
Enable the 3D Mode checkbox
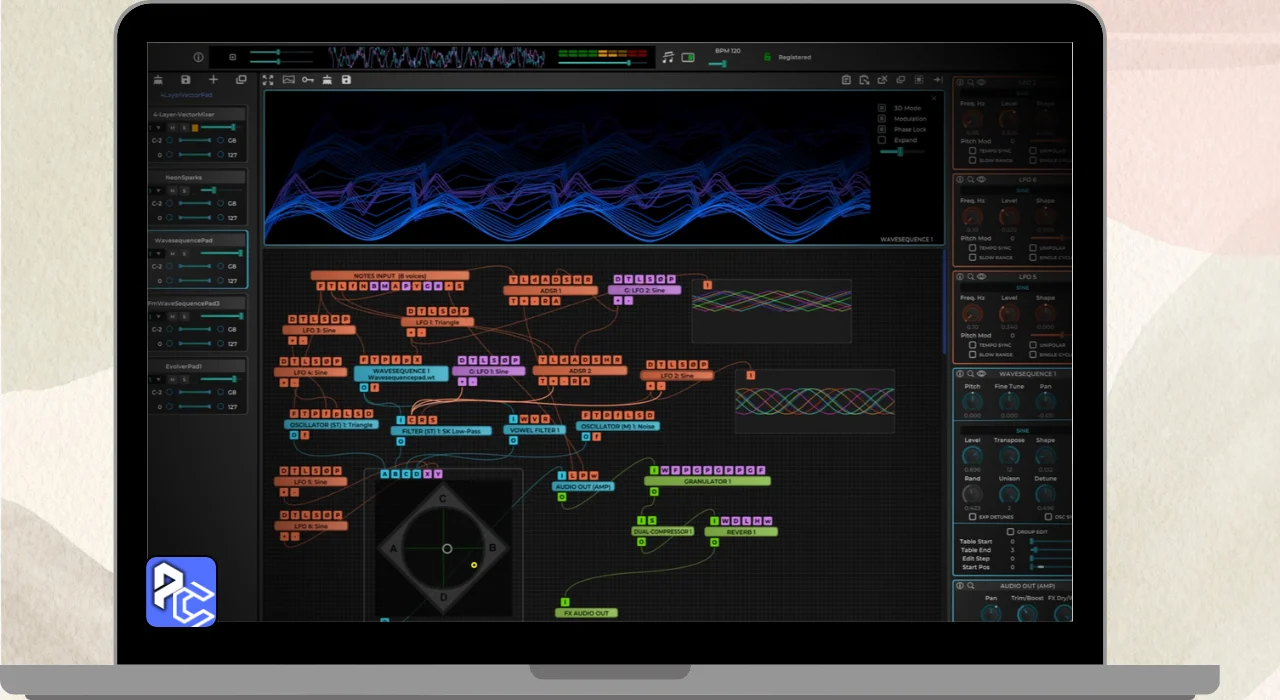tap(882, 108)
